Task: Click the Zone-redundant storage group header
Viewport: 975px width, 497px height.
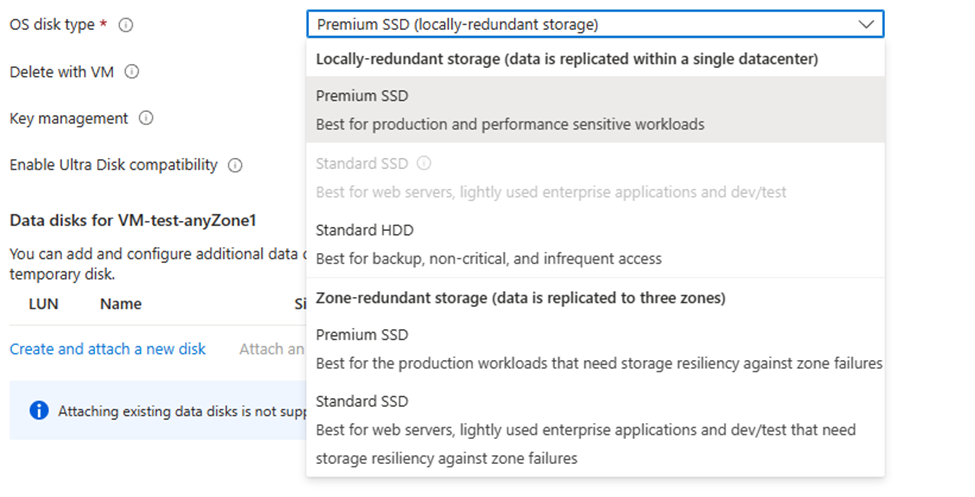Action: 520,298
